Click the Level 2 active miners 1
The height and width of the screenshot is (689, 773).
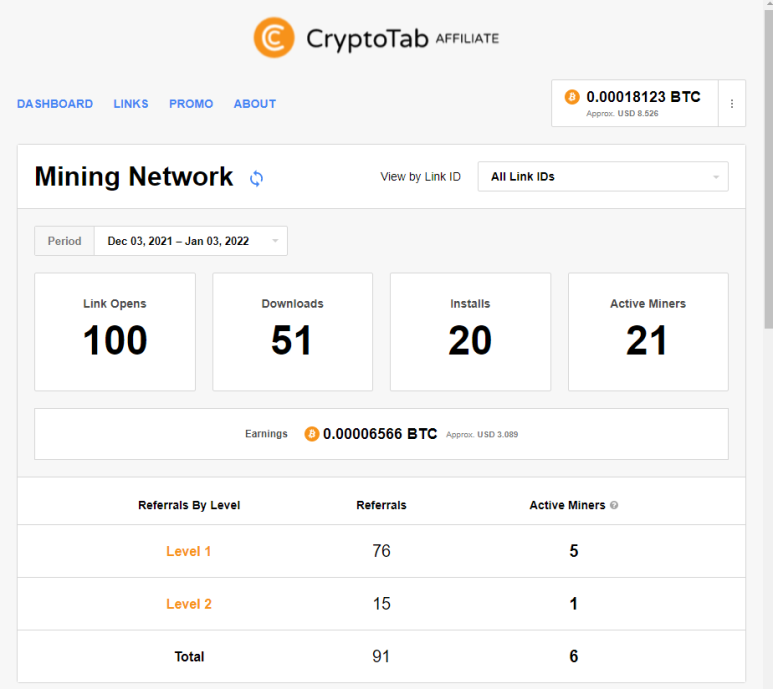tap(573, 604)
